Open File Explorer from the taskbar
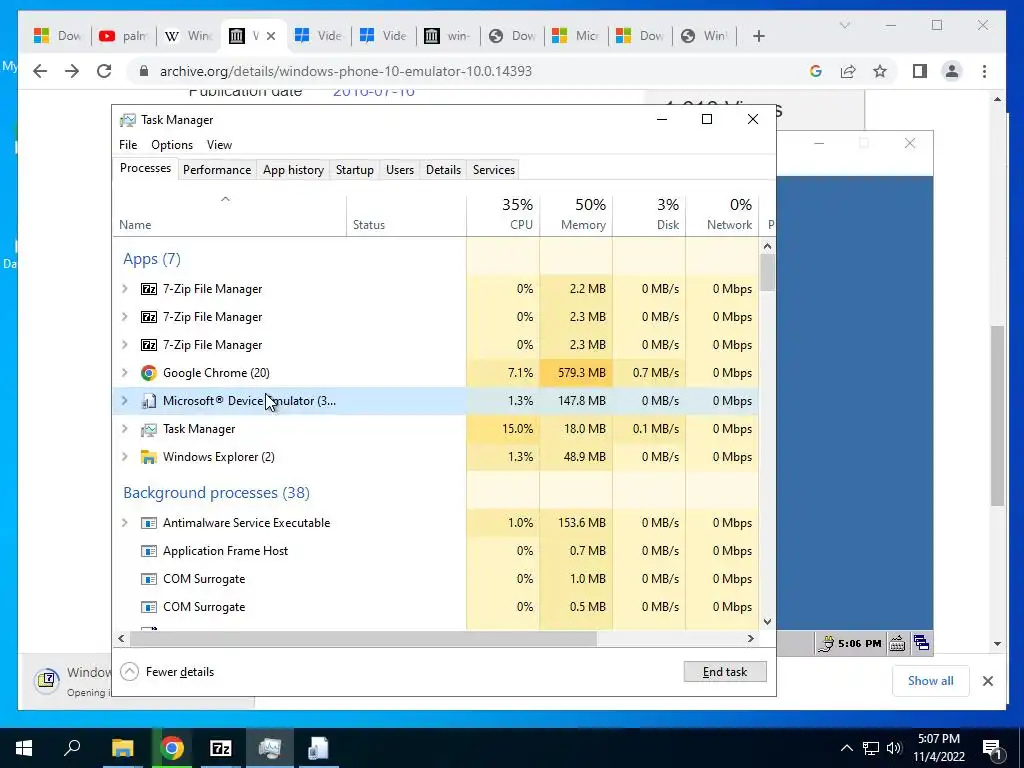This screenshot has width=1024, height=768. pos(122,748)
